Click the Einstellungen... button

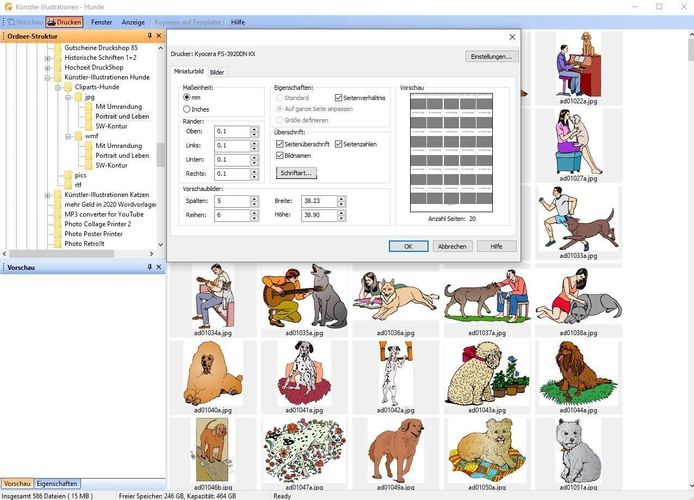click(491, 57)
